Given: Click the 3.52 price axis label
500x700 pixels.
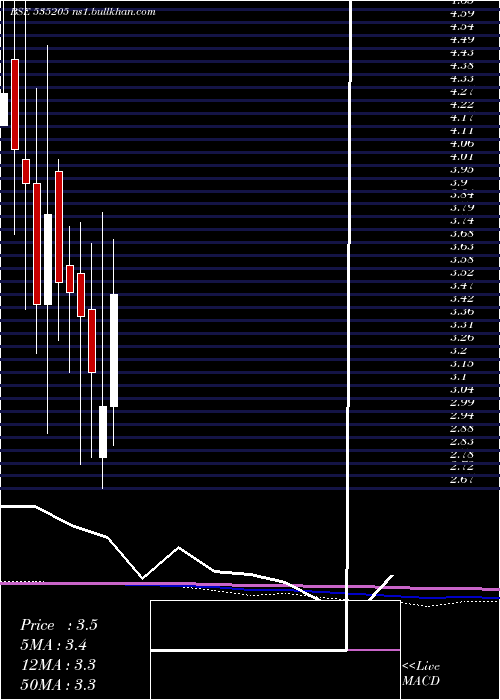Looking at the screenshot, I should coord(462,272).
